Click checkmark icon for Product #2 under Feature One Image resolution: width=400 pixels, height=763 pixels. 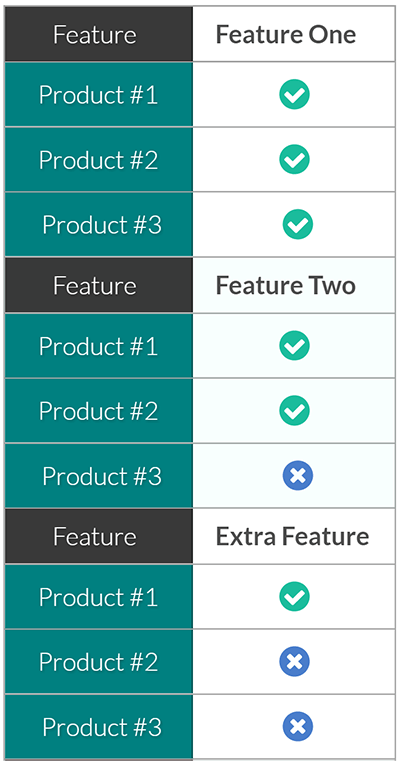(x=294, y=159)
